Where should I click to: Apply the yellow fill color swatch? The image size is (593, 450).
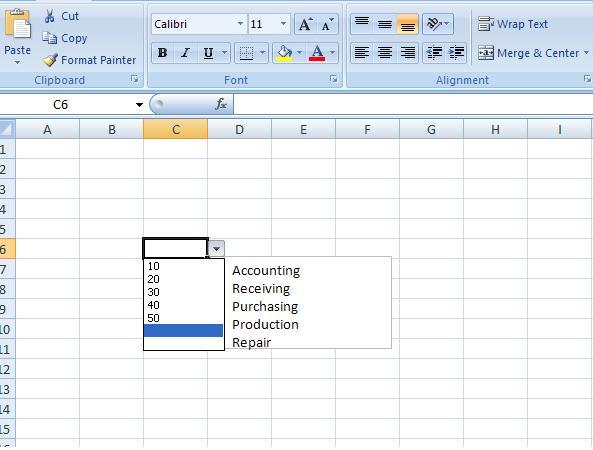(x=284, y=53)
